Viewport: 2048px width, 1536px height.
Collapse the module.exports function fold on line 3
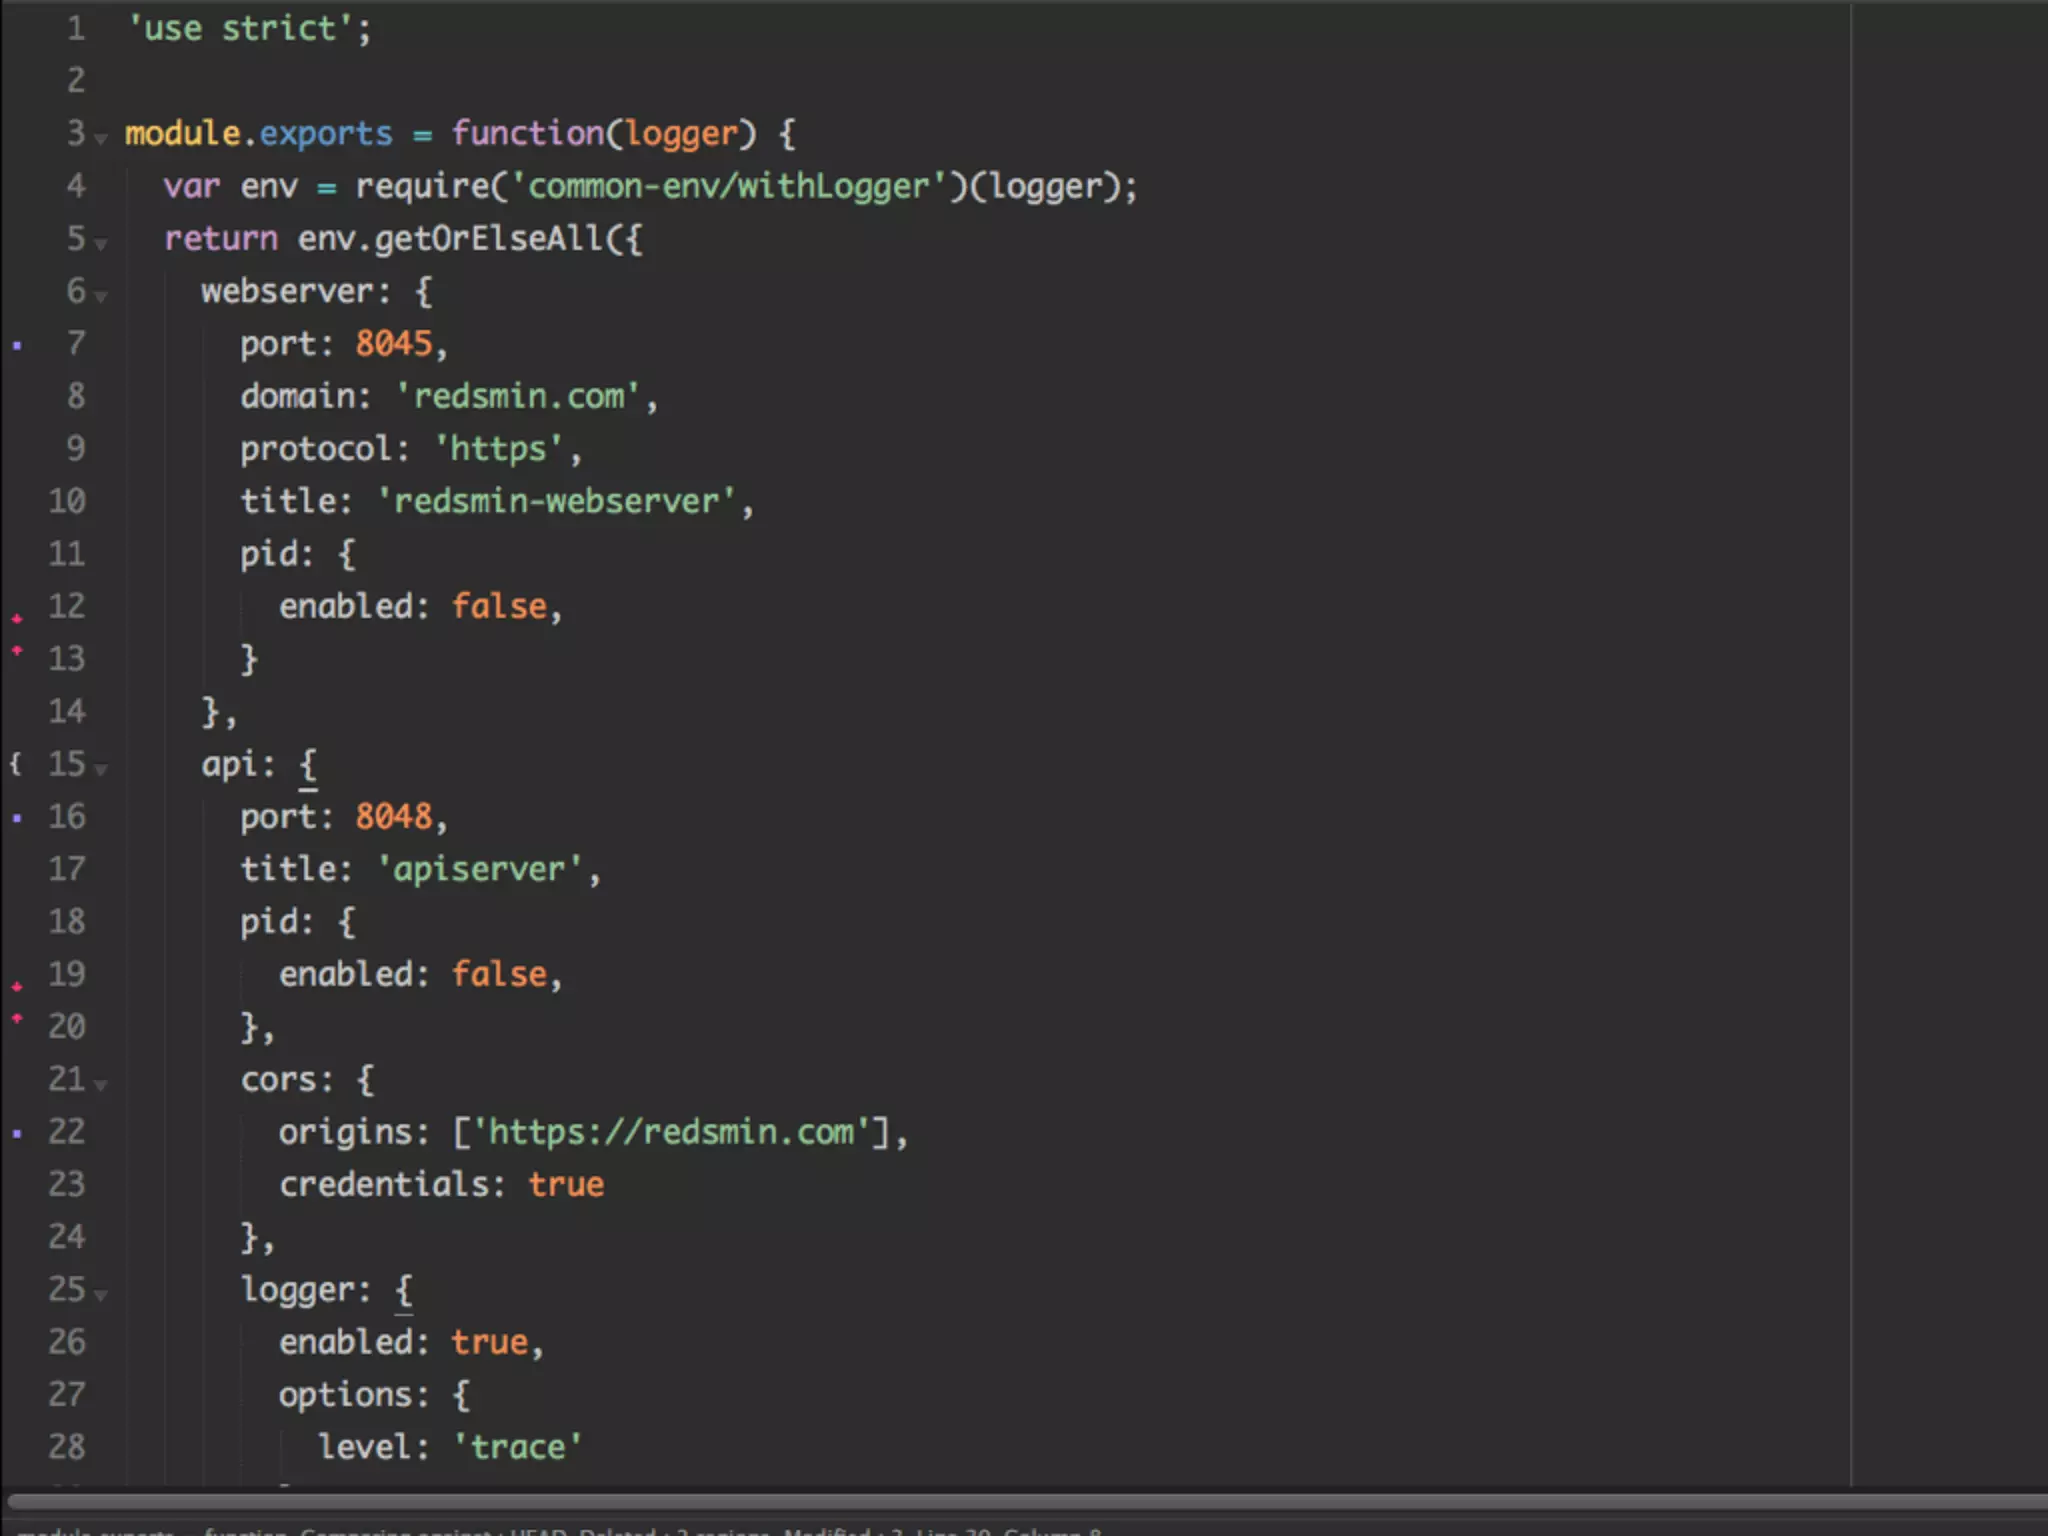100,139
